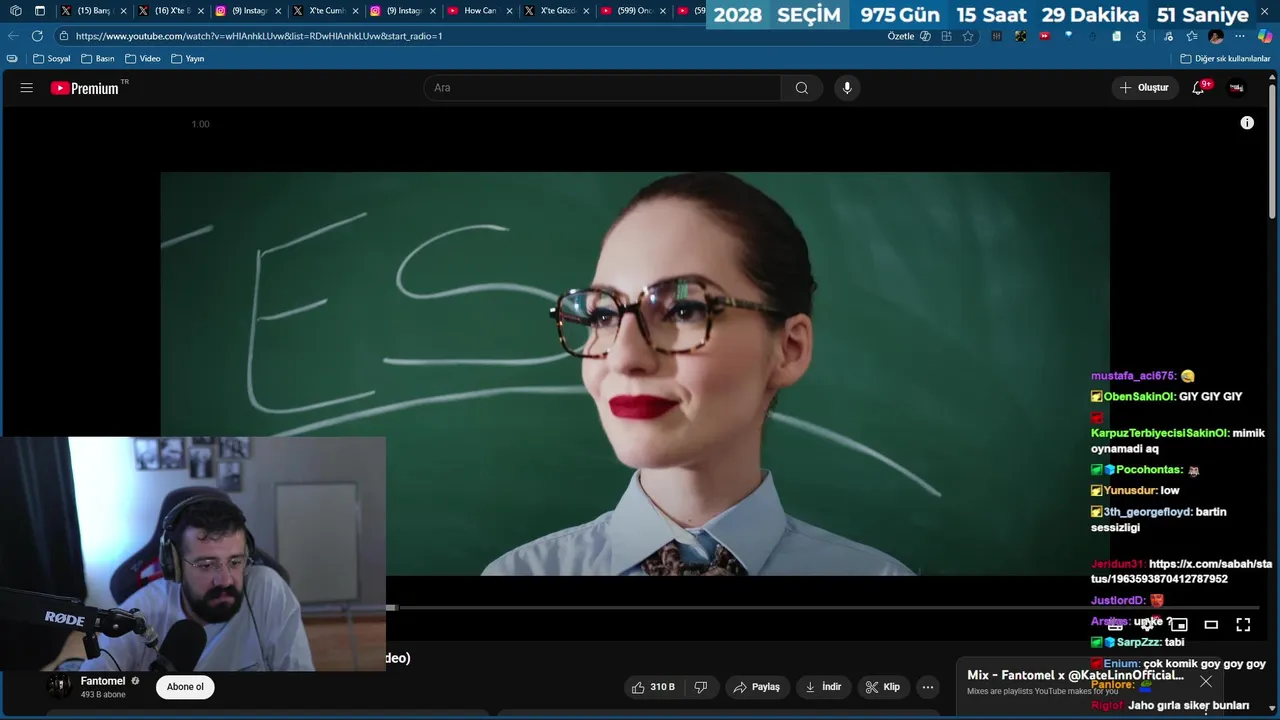Open the browser profile avatar
This screenshot has height=720, width=1280.
pyautogui.click(x=1216, y=36)
